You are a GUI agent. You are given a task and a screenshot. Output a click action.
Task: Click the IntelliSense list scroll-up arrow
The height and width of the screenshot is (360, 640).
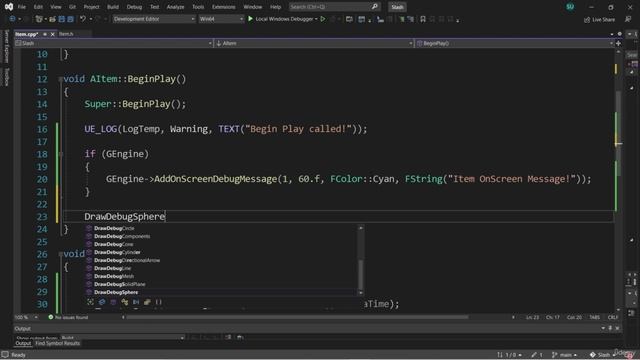pos(360,228)
